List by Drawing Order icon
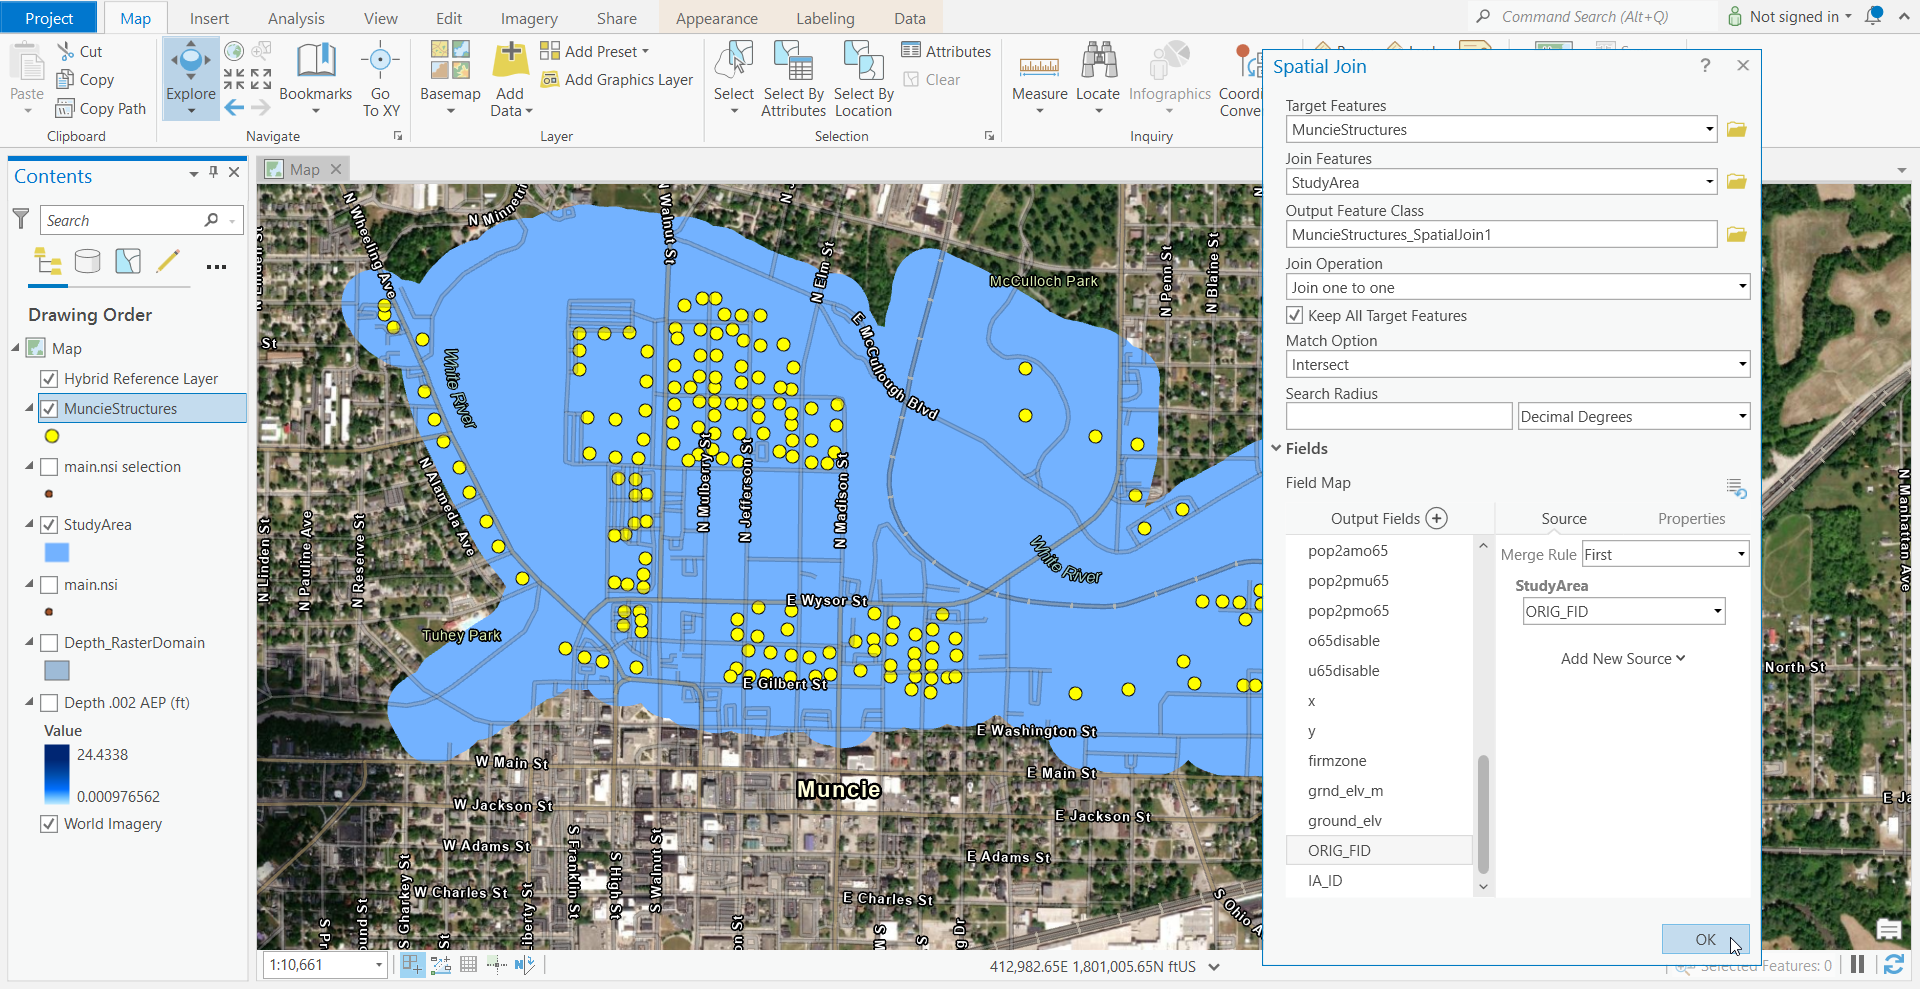Viewport: 1920px width, 989px height. (x=48, y=262)
